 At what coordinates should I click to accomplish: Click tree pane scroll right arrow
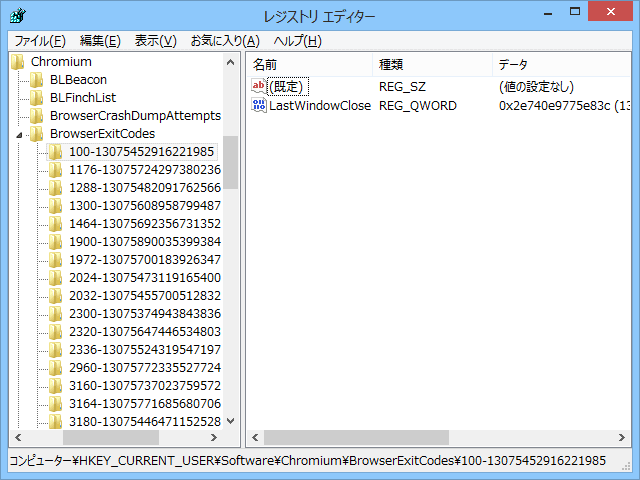tap(213, 438)
